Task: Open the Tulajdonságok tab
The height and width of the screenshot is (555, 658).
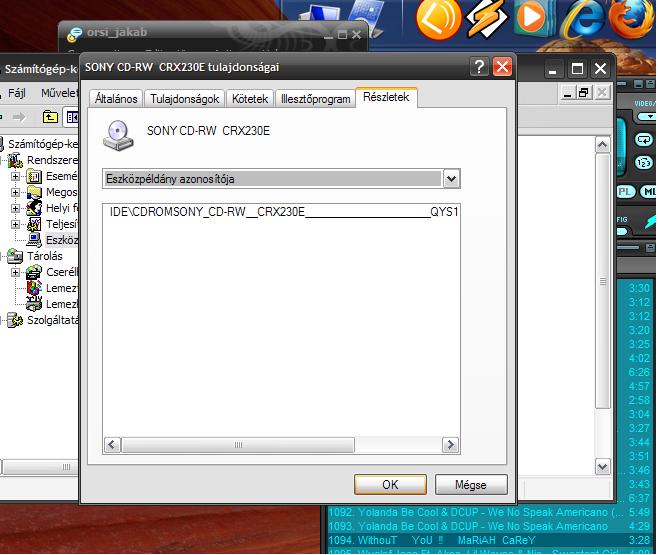Action: (x=184, y=99)
